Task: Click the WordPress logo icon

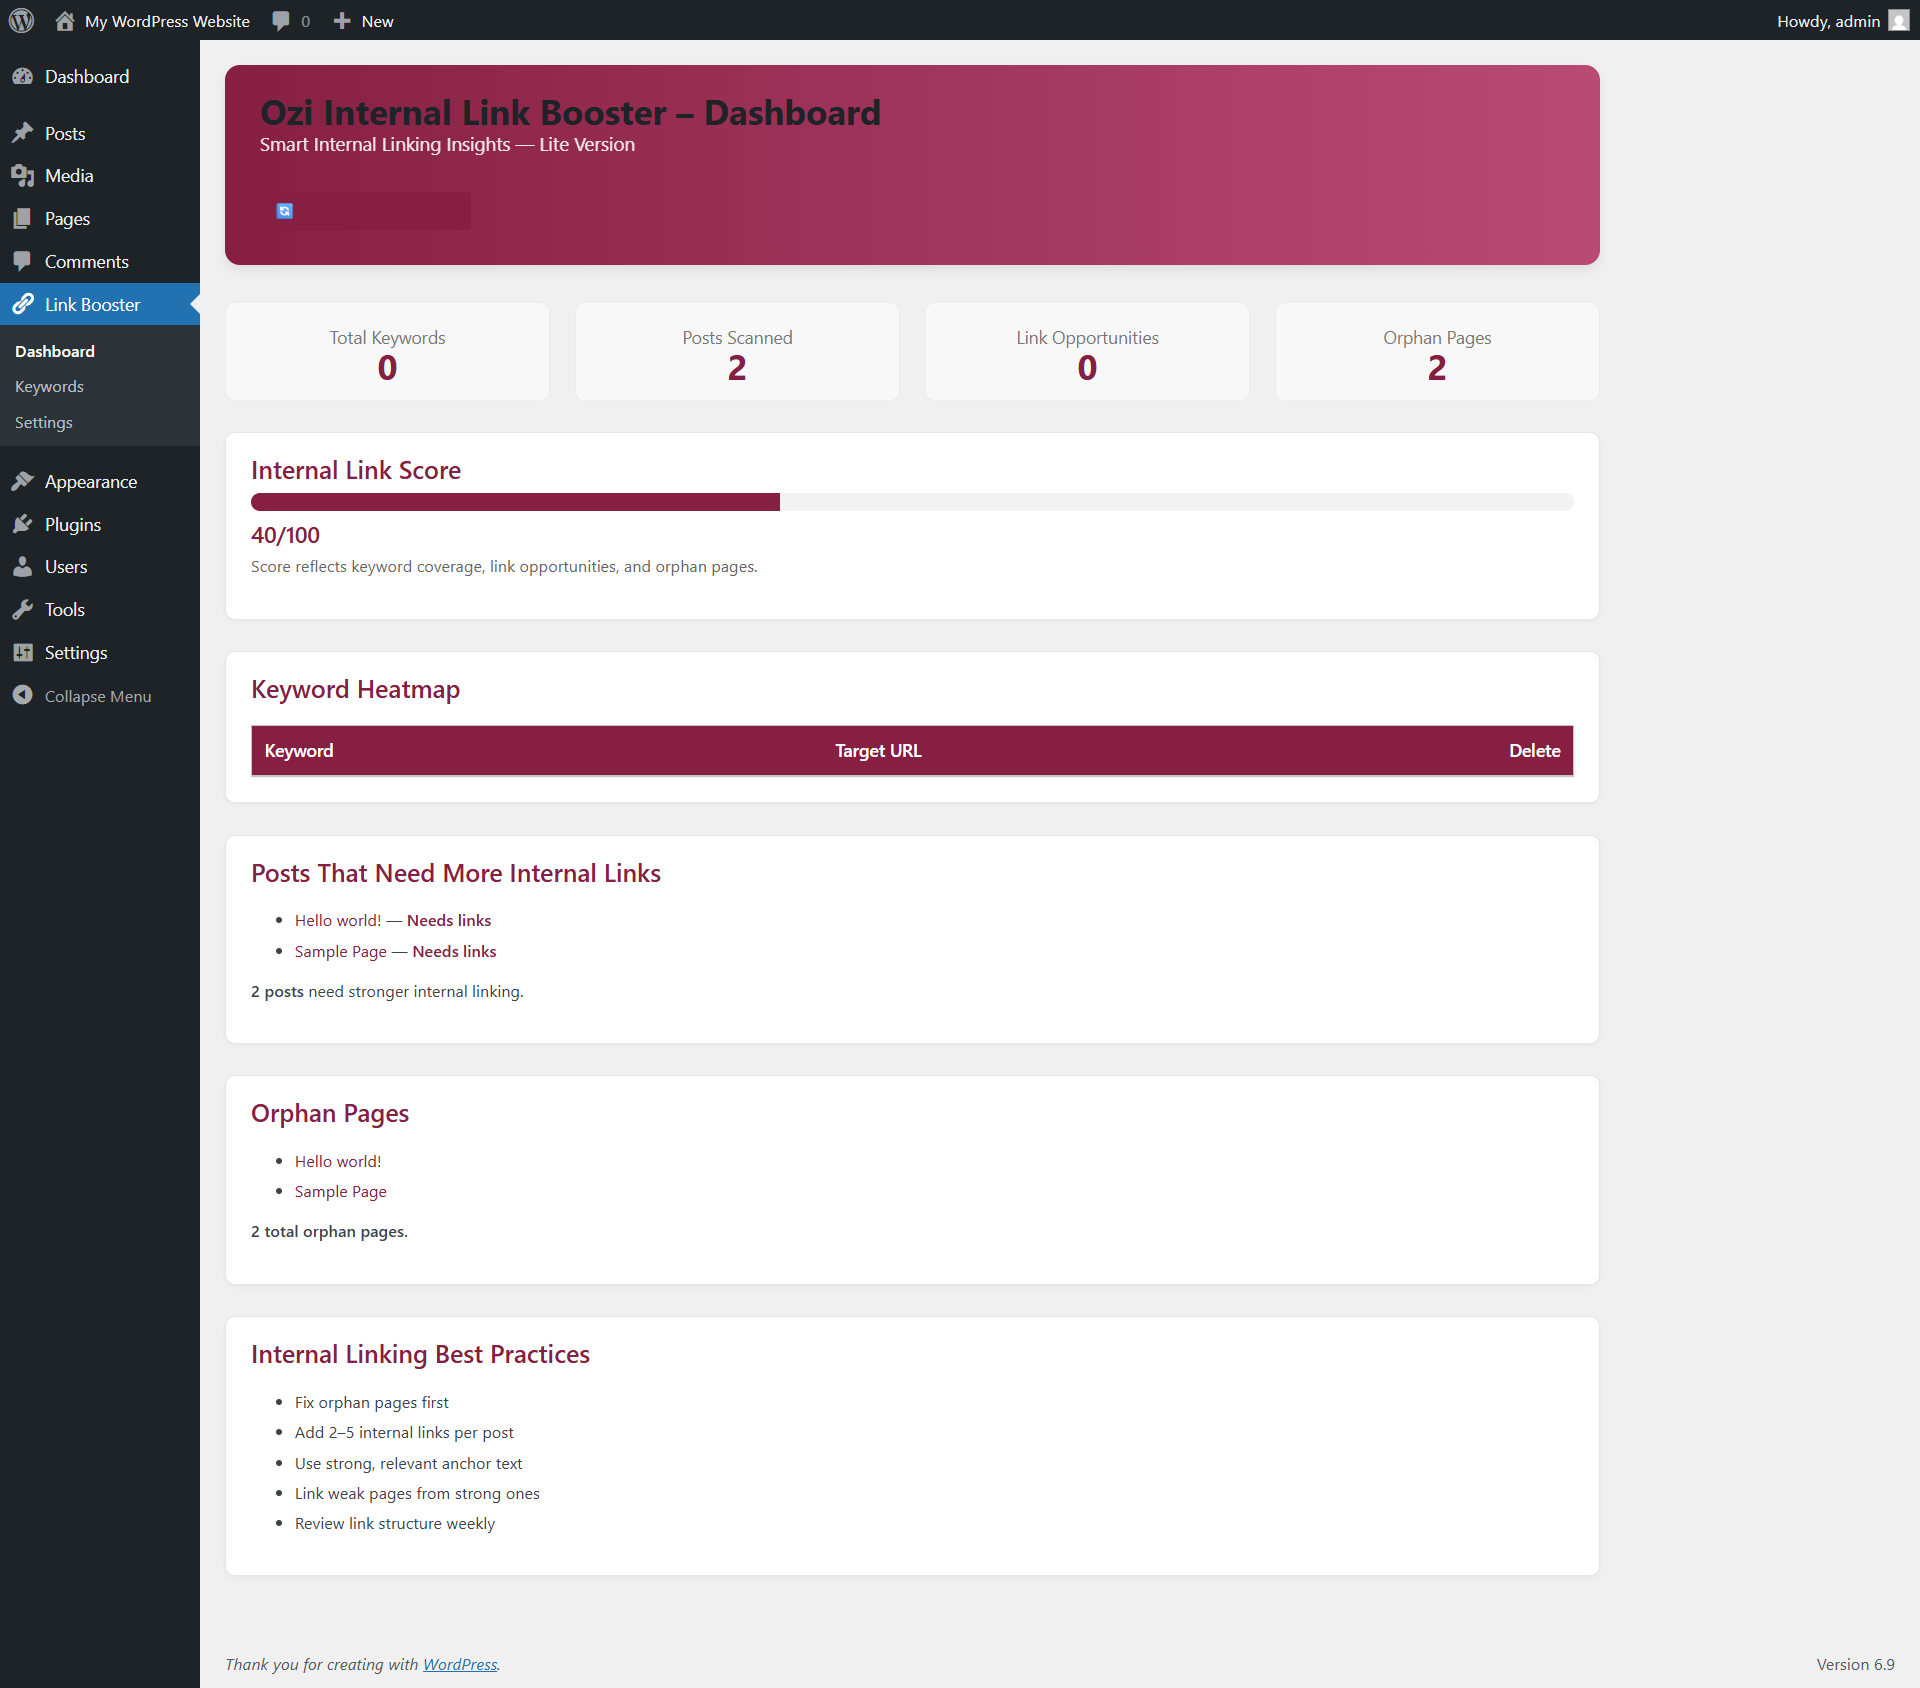Action: (x=21, y=21)
